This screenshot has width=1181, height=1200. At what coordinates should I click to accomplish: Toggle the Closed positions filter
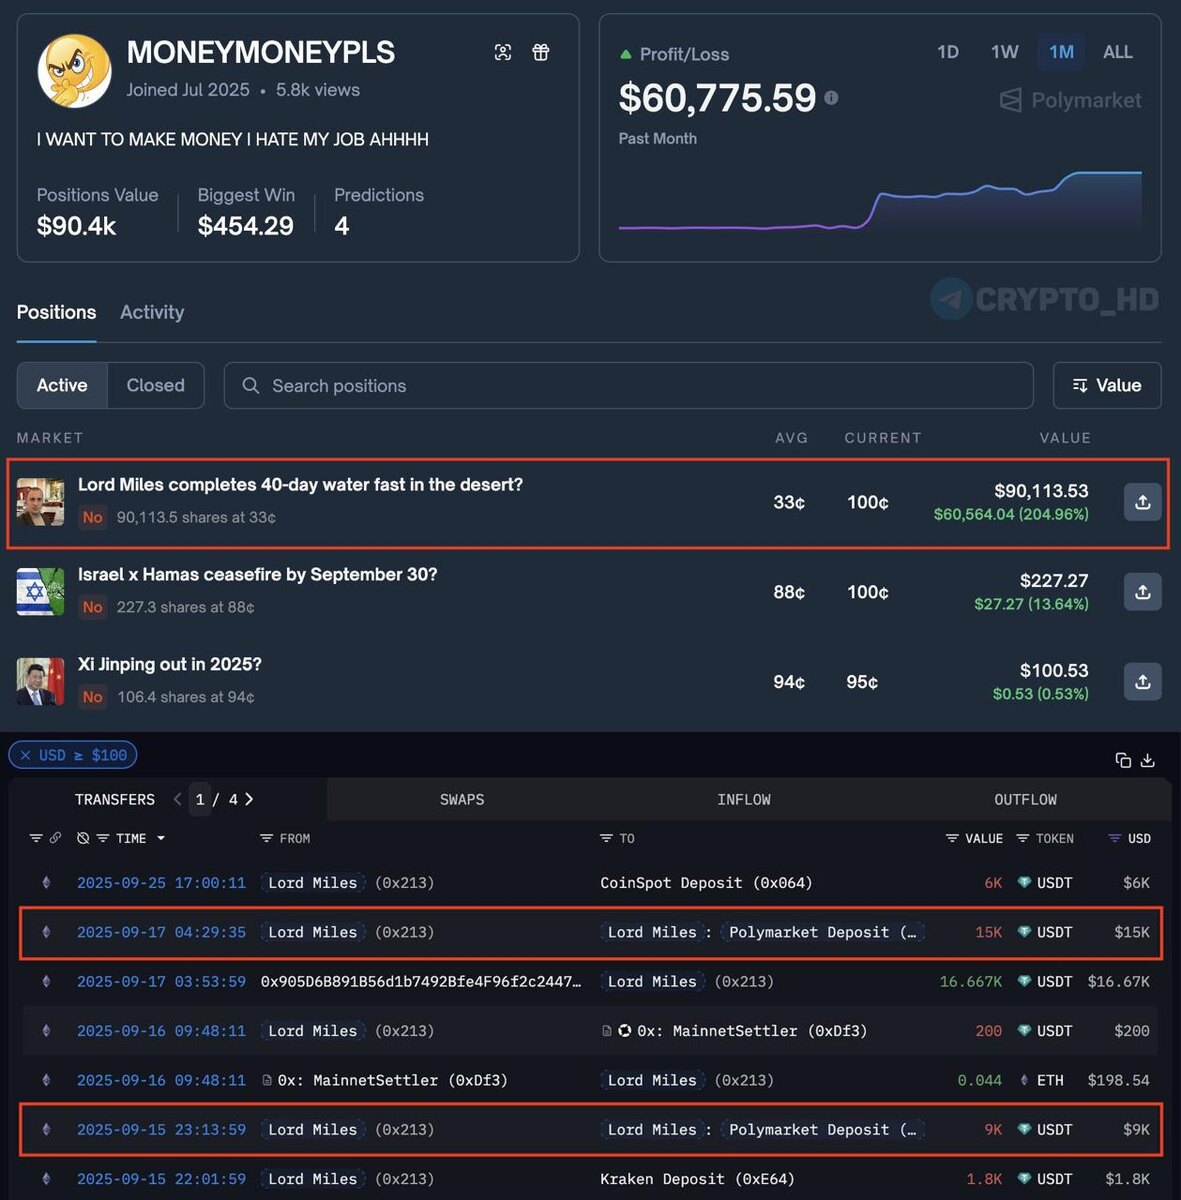coord(155,385)
